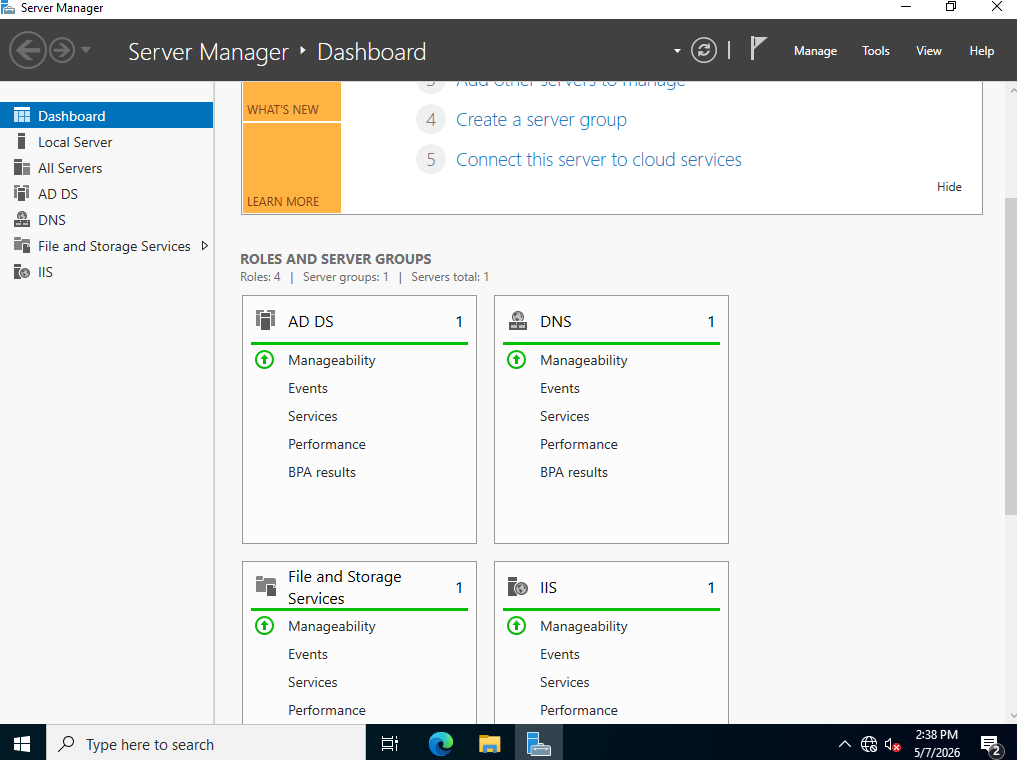
Task: Click the AD DS sidebar icon
Action: 21,193
